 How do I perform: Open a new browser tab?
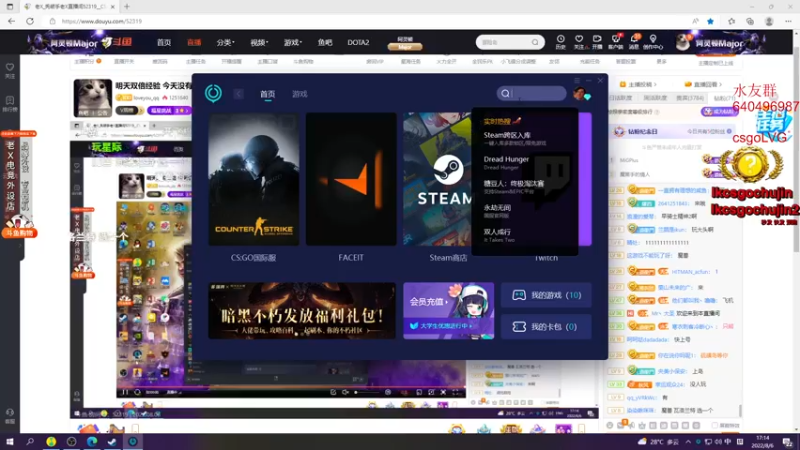(127, 7)
